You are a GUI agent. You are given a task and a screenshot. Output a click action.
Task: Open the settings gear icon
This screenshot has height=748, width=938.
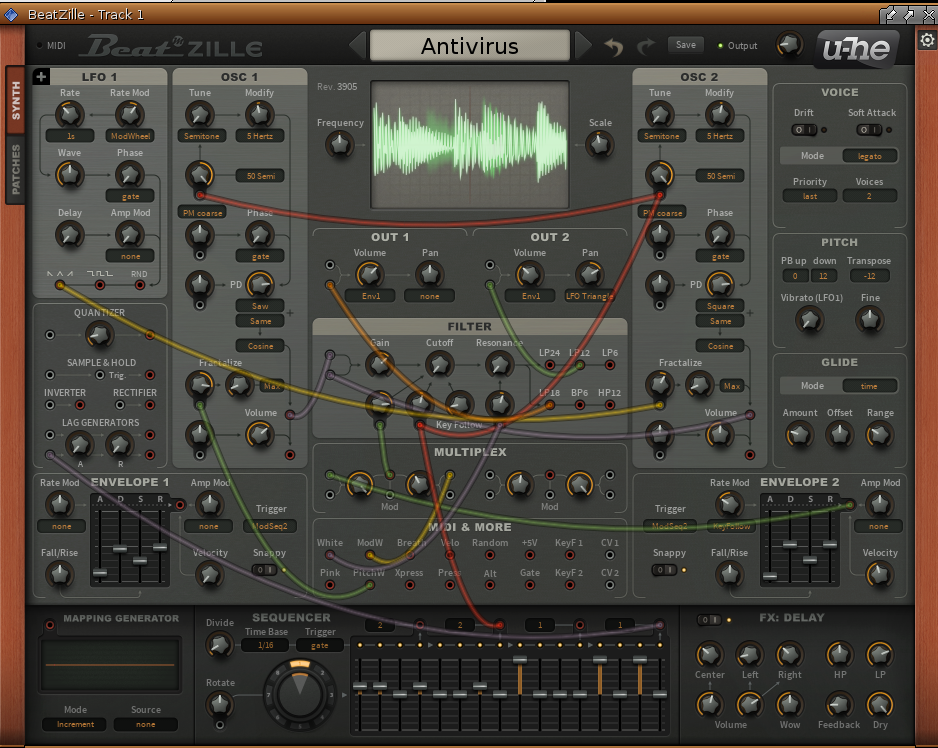927,40
